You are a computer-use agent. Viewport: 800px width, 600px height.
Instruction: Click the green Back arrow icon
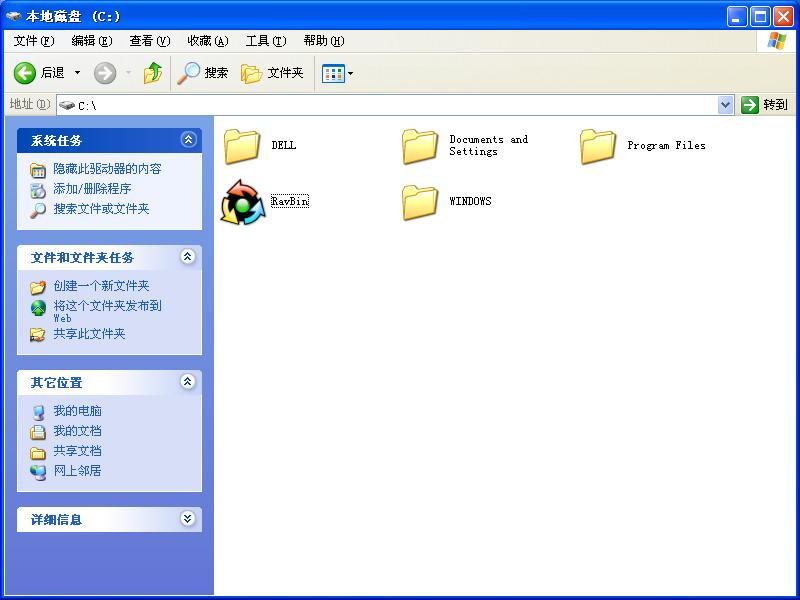[24, 73]
